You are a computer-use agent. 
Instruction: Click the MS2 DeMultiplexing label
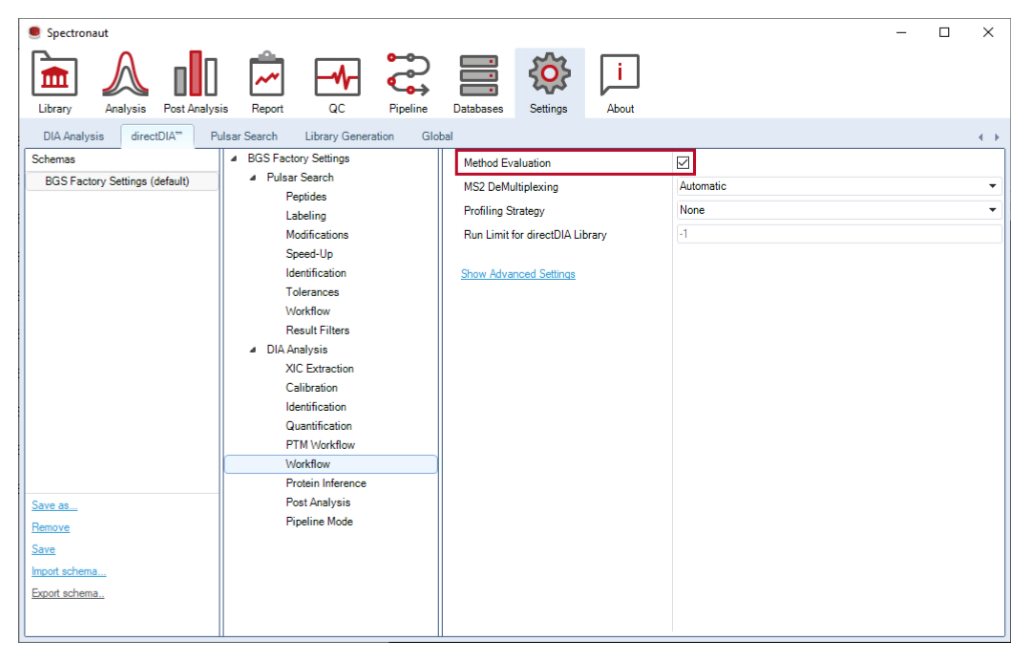click(x=511, y=187)
